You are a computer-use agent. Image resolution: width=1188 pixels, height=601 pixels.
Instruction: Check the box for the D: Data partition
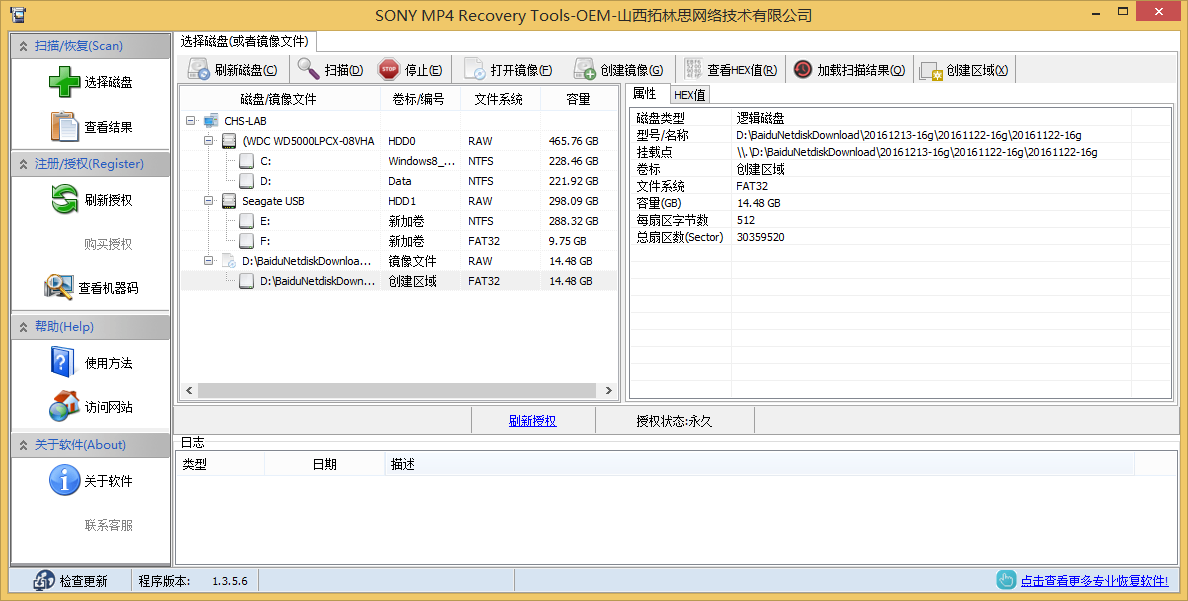(x=246, y=181)
